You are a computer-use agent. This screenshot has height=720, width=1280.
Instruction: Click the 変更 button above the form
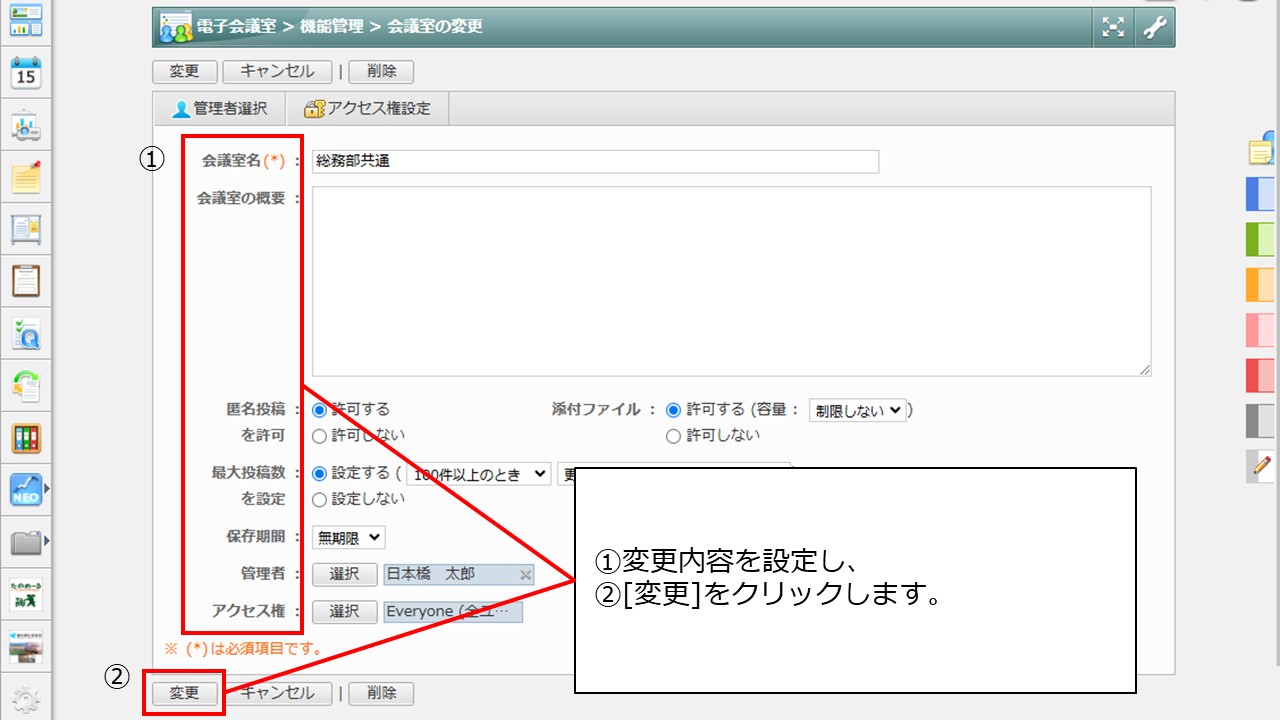click(x=185, y=72)
